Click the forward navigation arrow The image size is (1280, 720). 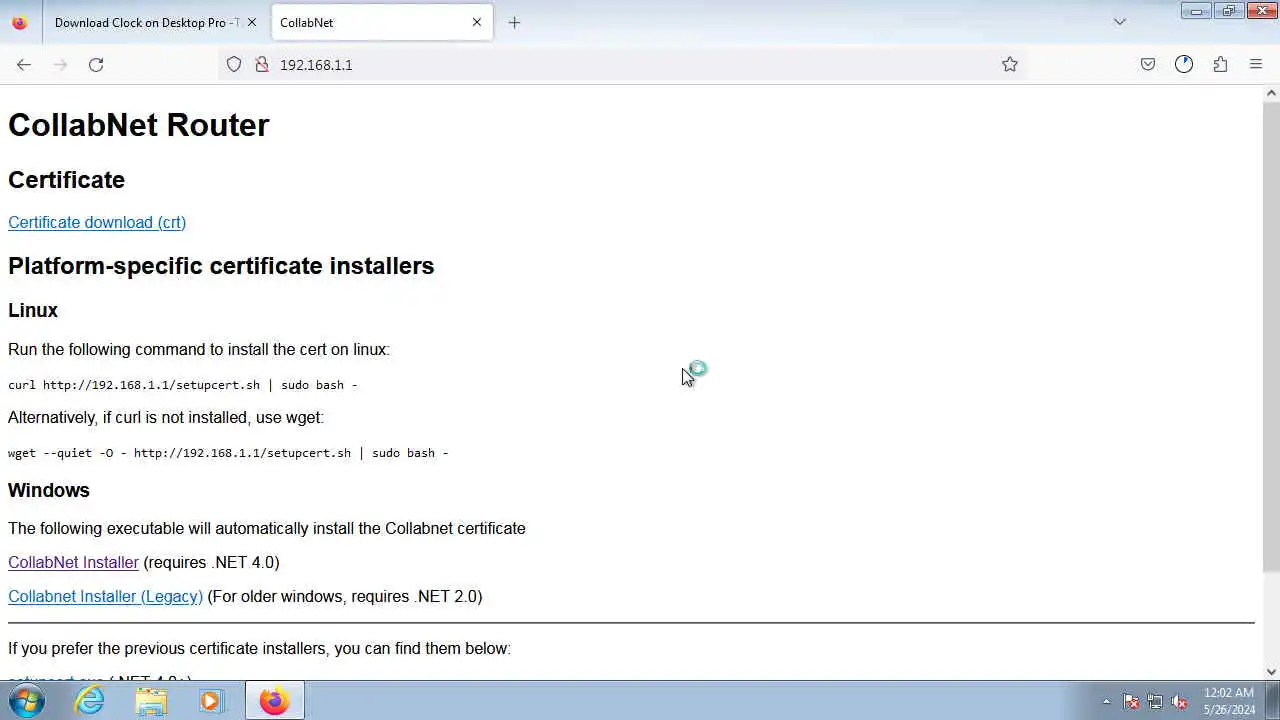[x=60, y=64]
